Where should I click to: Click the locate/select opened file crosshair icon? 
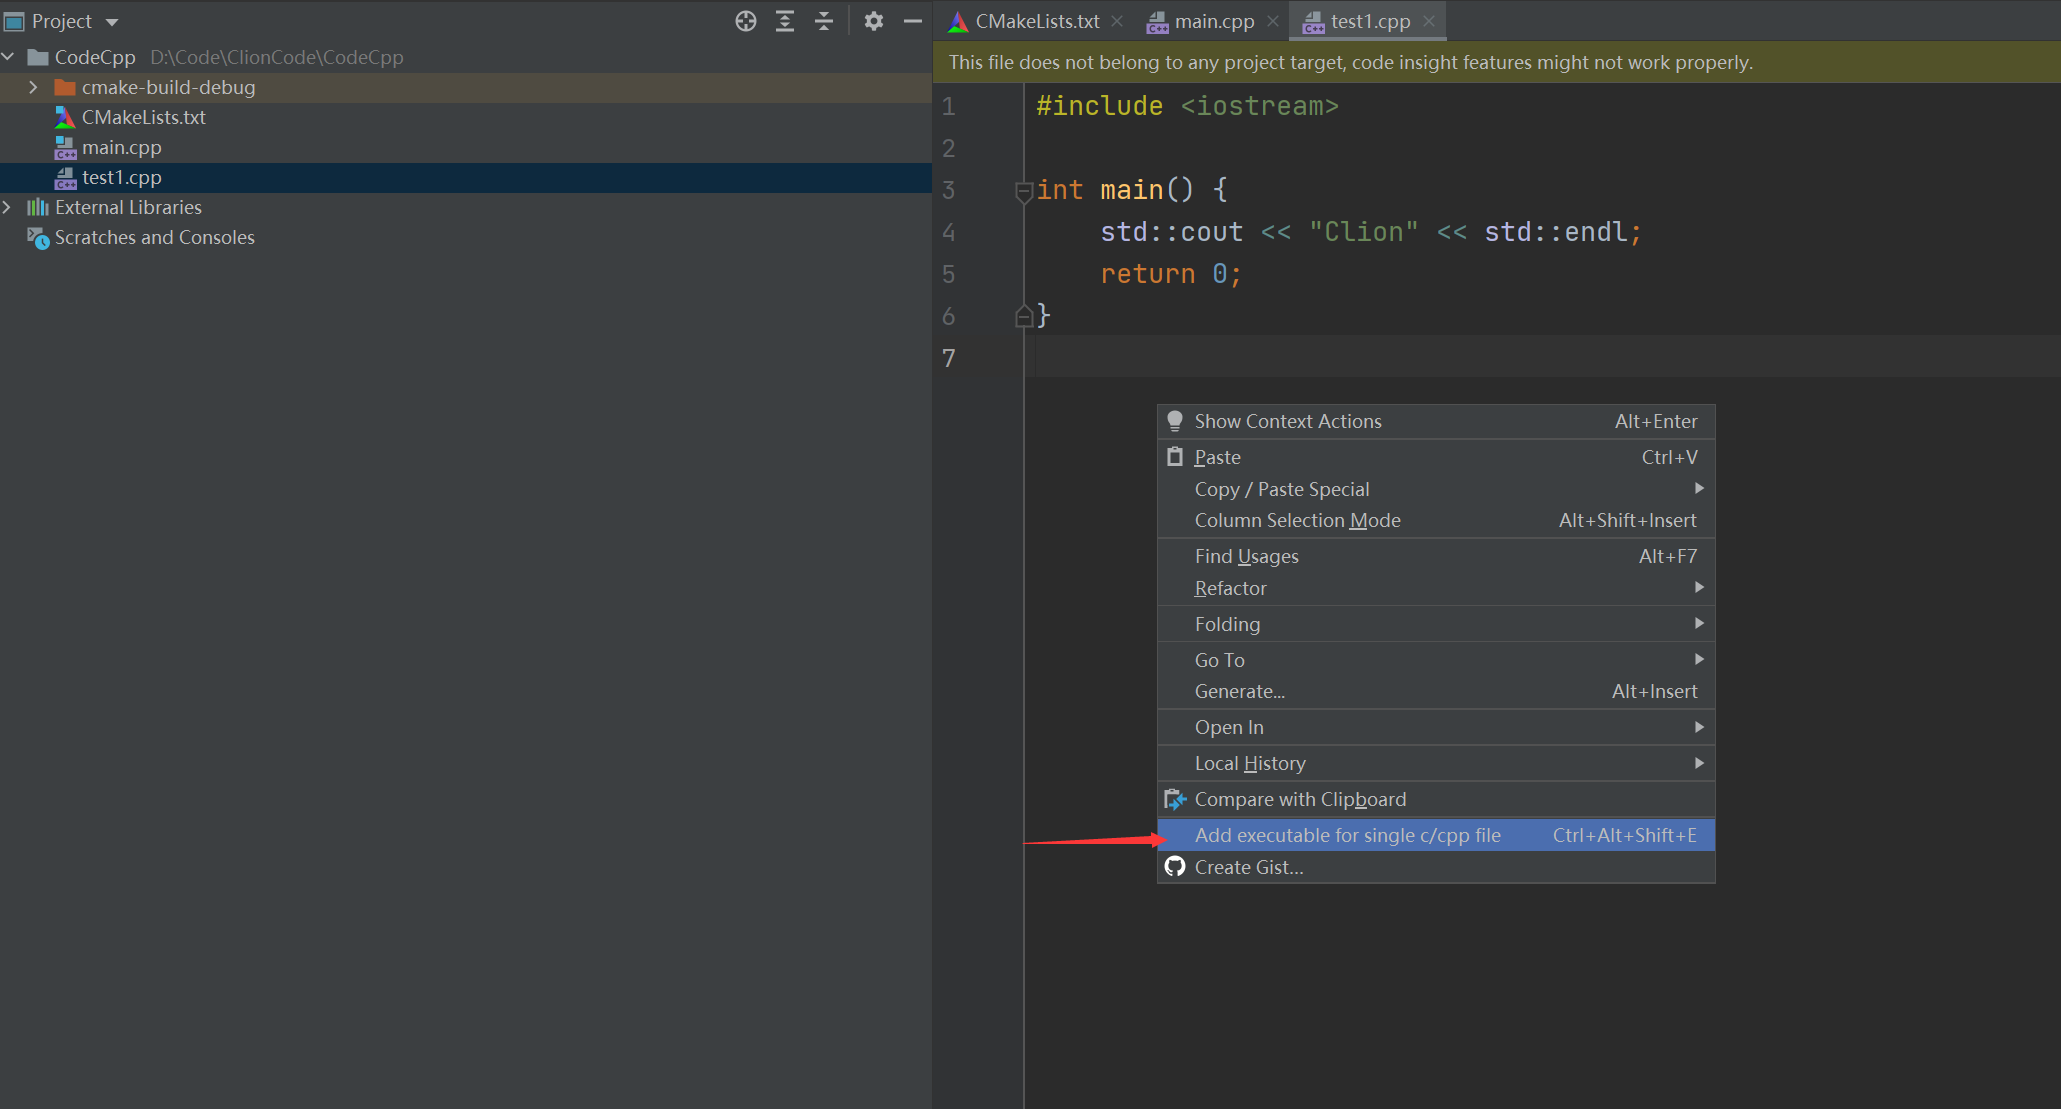[746, 21]
